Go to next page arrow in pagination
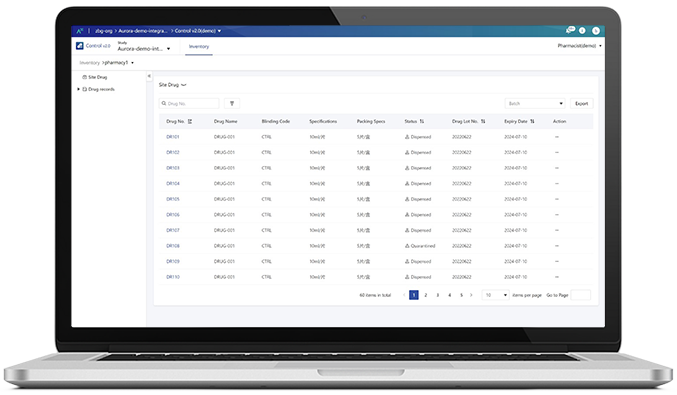This screenshot has width=677, height=395. click(471, 295)
